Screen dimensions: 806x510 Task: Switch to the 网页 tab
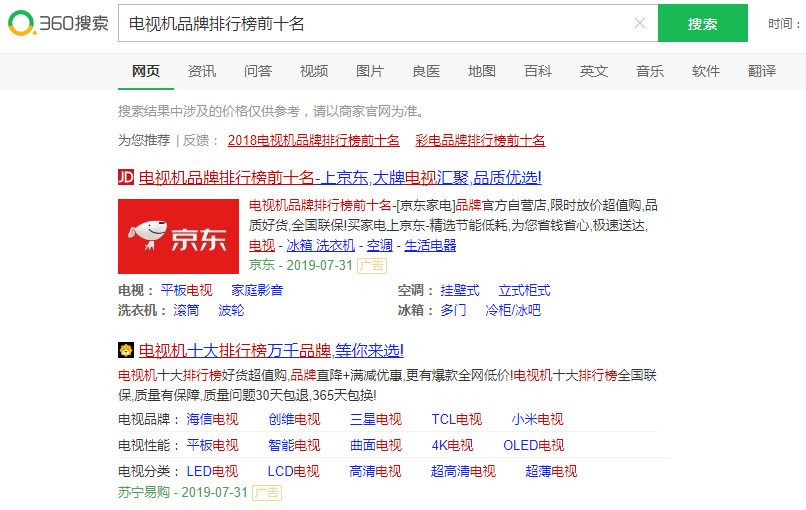point(146,71)
